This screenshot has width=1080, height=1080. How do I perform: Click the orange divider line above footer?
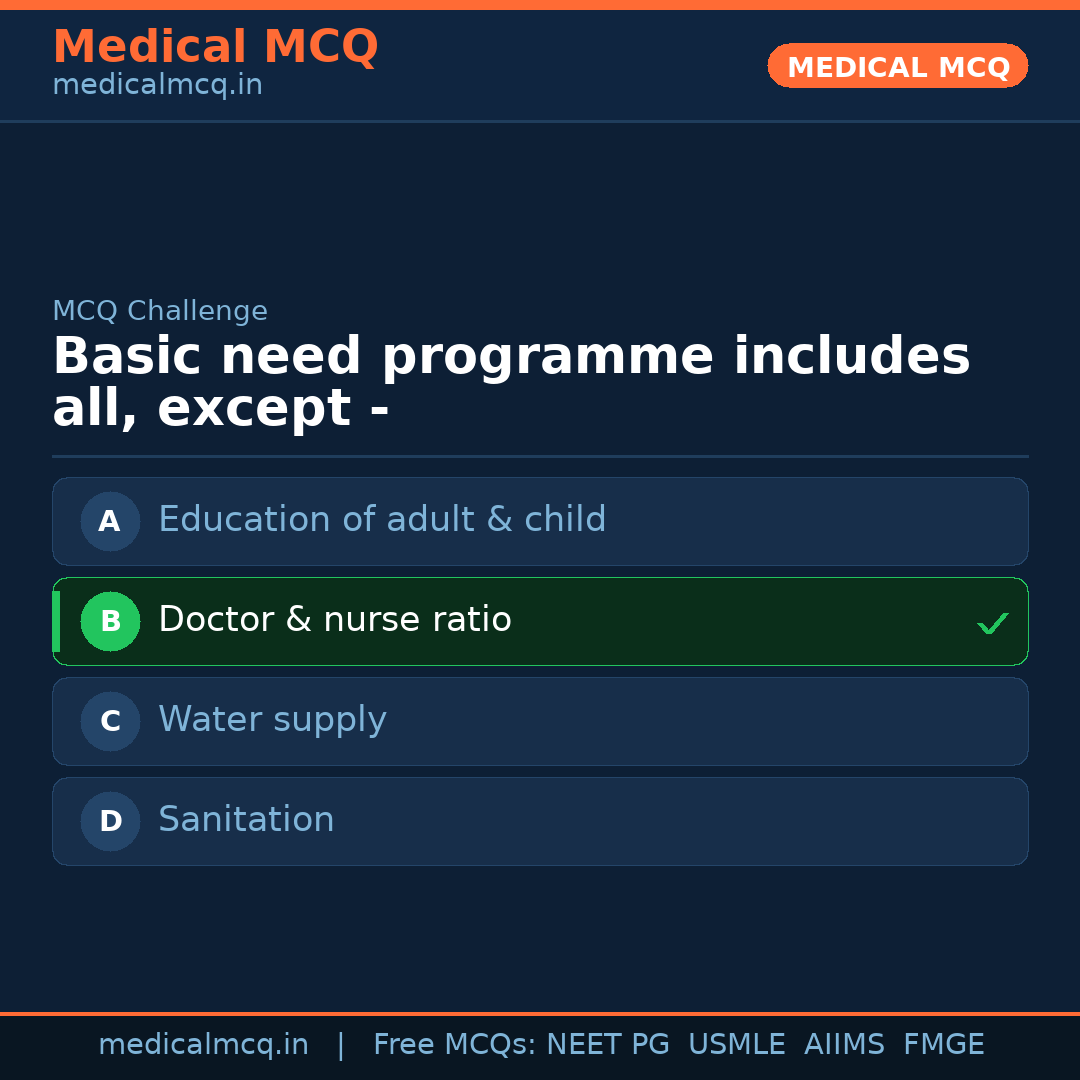pyautogui.click(x=540, y=1012)
